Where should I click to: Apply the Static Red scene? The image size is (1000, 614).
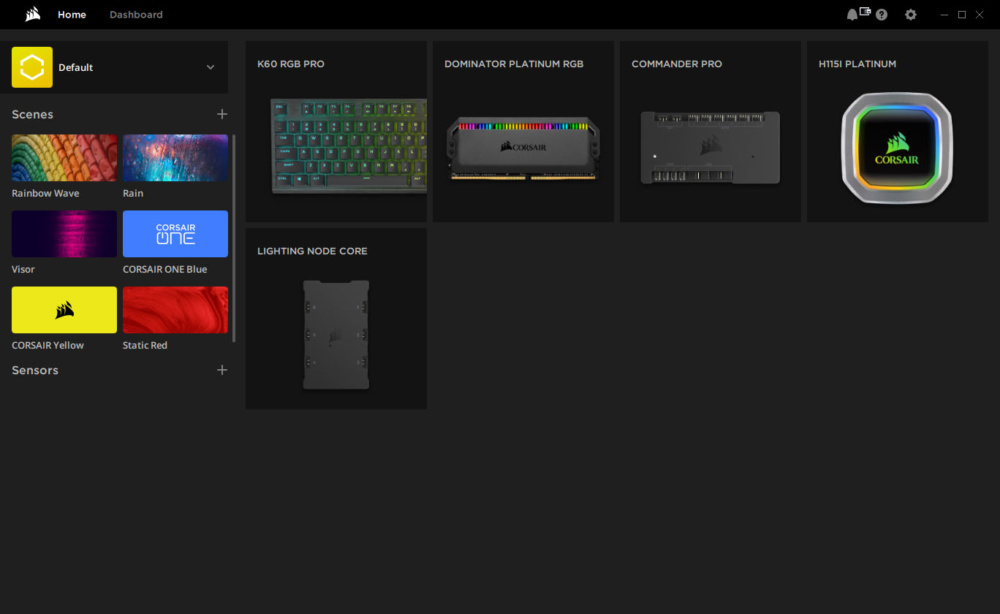[175, 310]
